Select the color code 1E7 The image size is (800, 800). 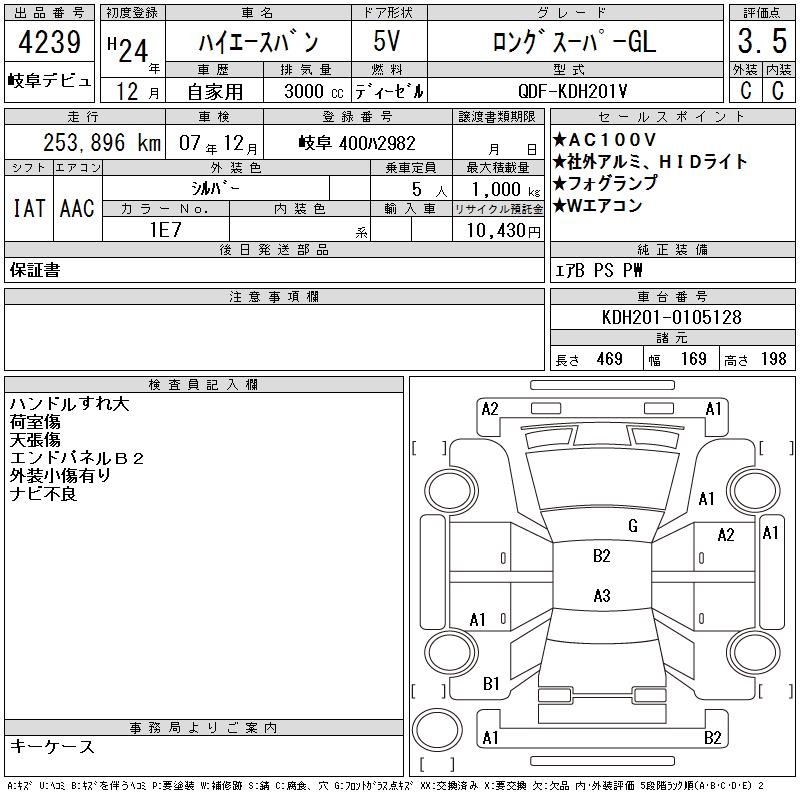[x=165, y=230]
